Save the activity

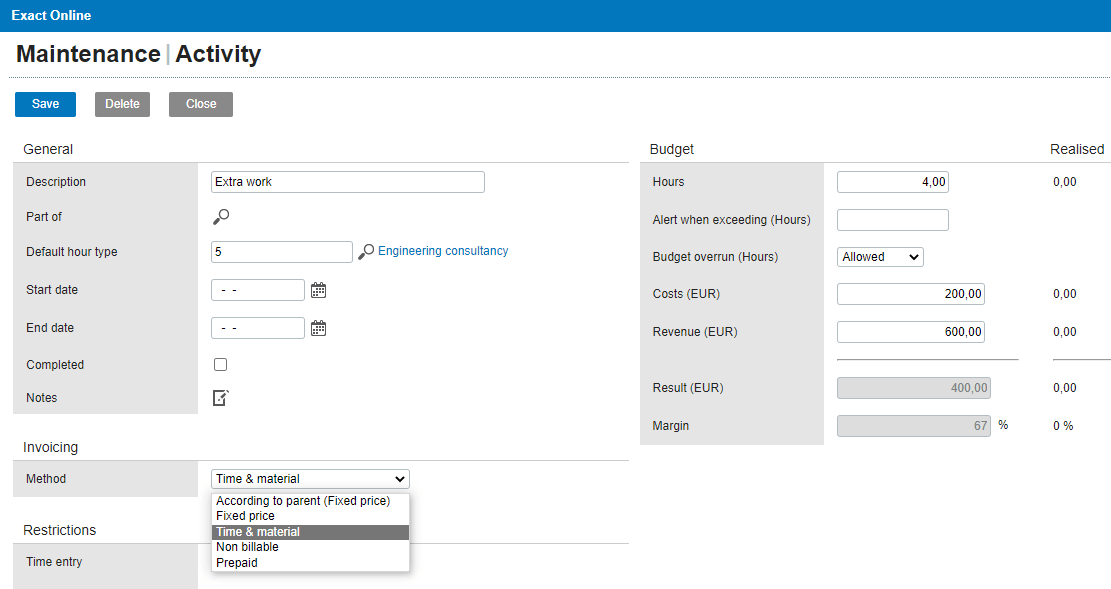(x=45, y=104)
